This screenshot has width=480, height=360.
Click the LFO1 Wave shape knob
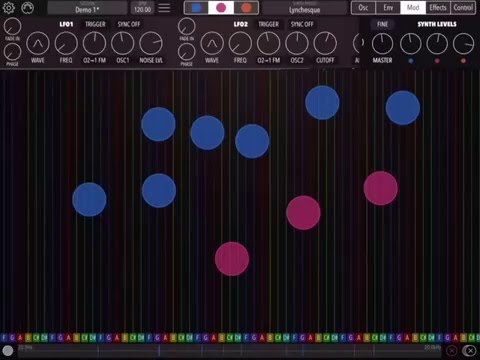38,43
